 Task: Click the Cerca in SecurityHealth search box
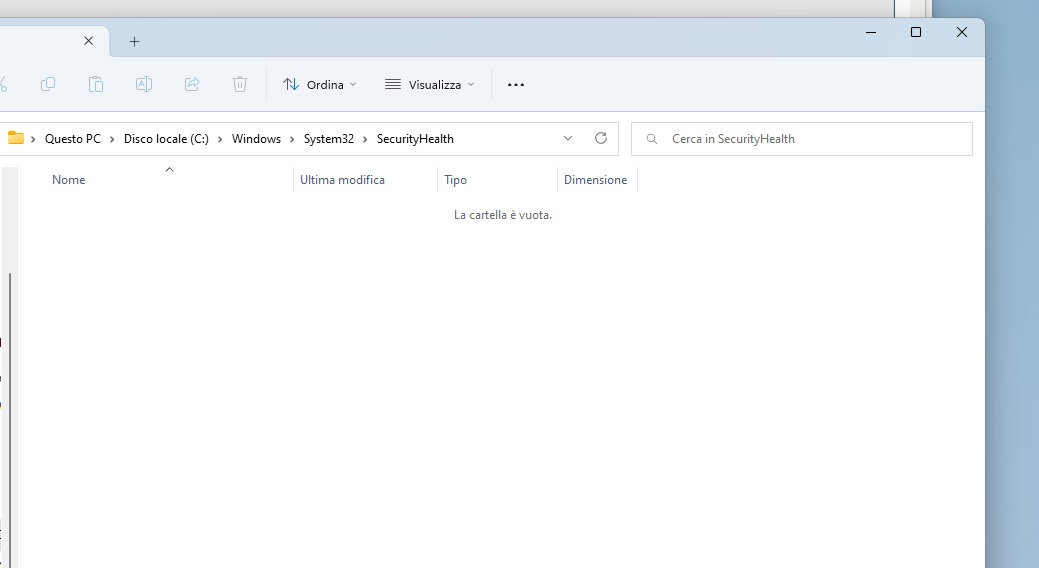(x=802, y=139)
